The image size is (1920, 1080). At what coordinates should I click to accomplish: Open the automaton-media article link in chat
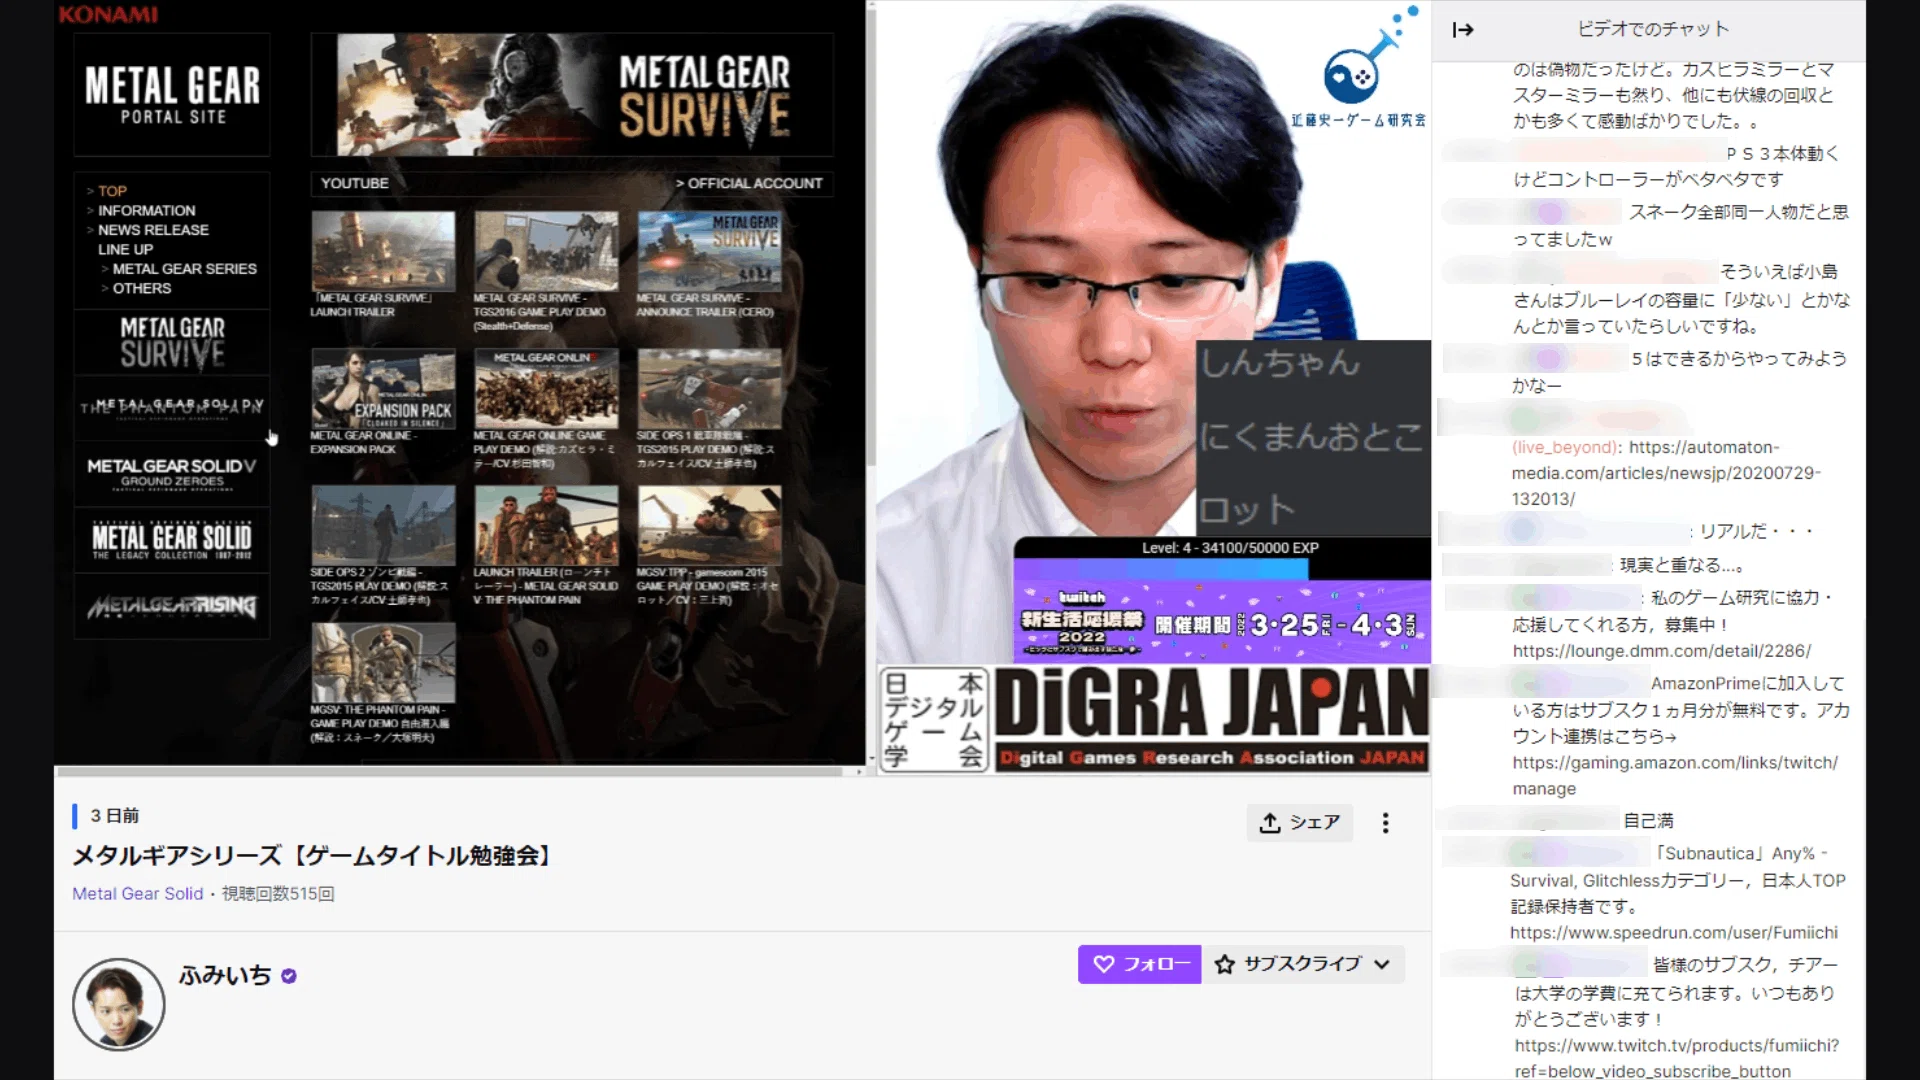coord(1666,473)
